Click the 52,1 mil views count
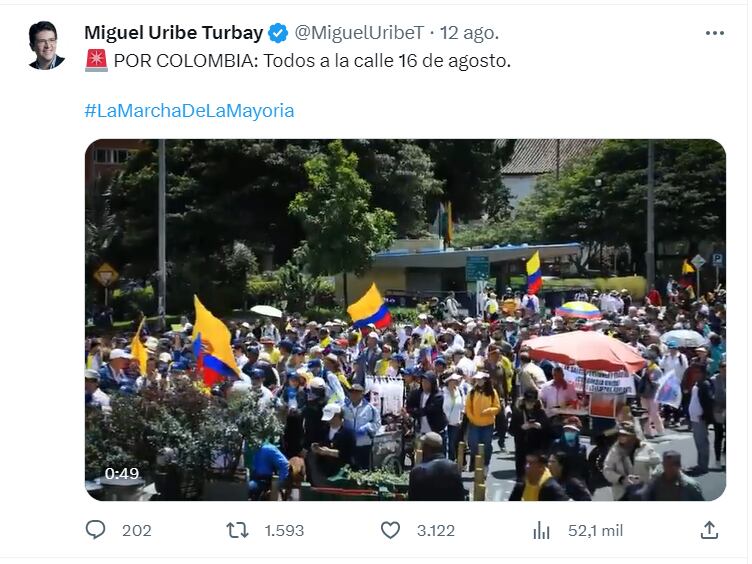This screenshot has height=564, width=752. coord(595,530)
